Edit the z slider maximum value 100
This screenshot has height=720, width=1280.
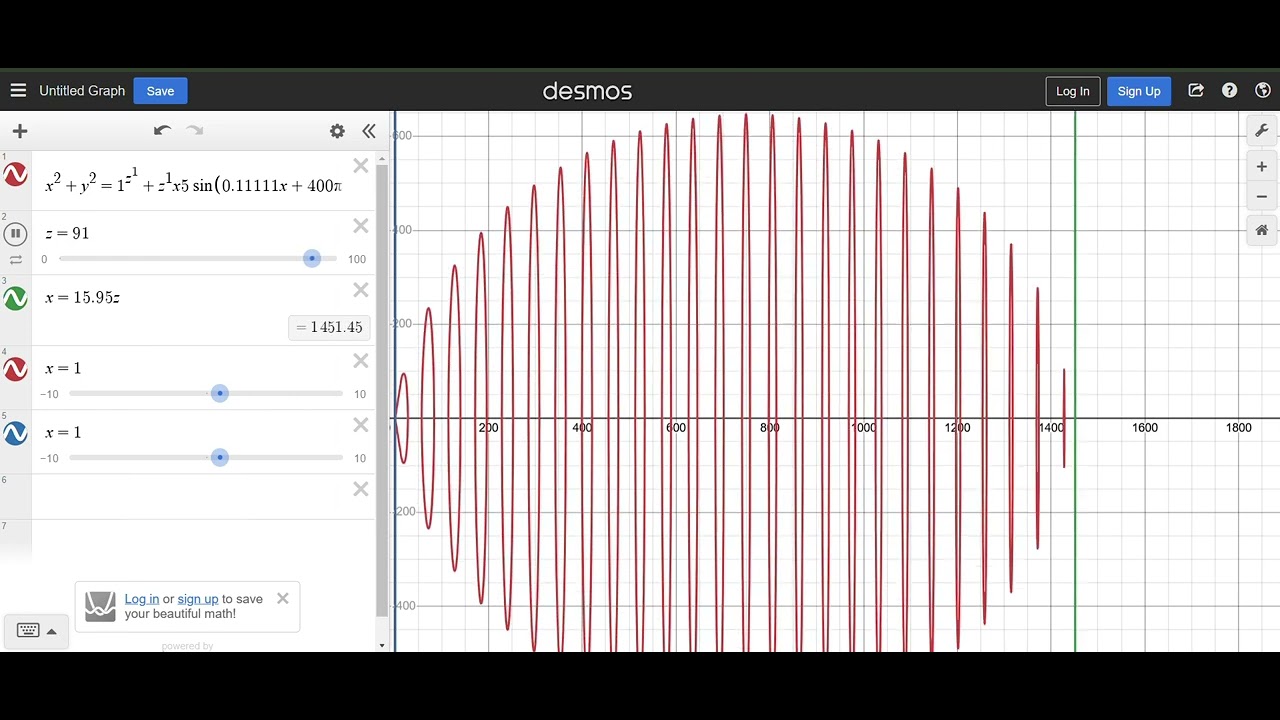click(x=357, y=259)
